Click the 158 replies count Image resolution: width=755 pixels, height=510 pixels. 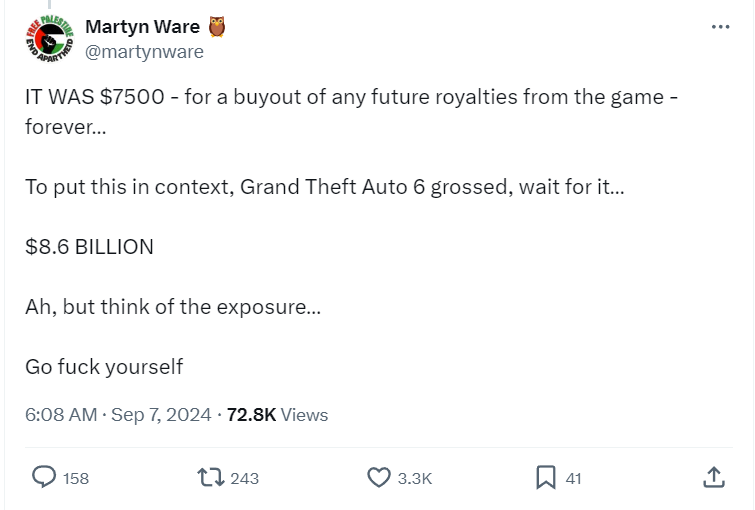[x=76, y=479]
